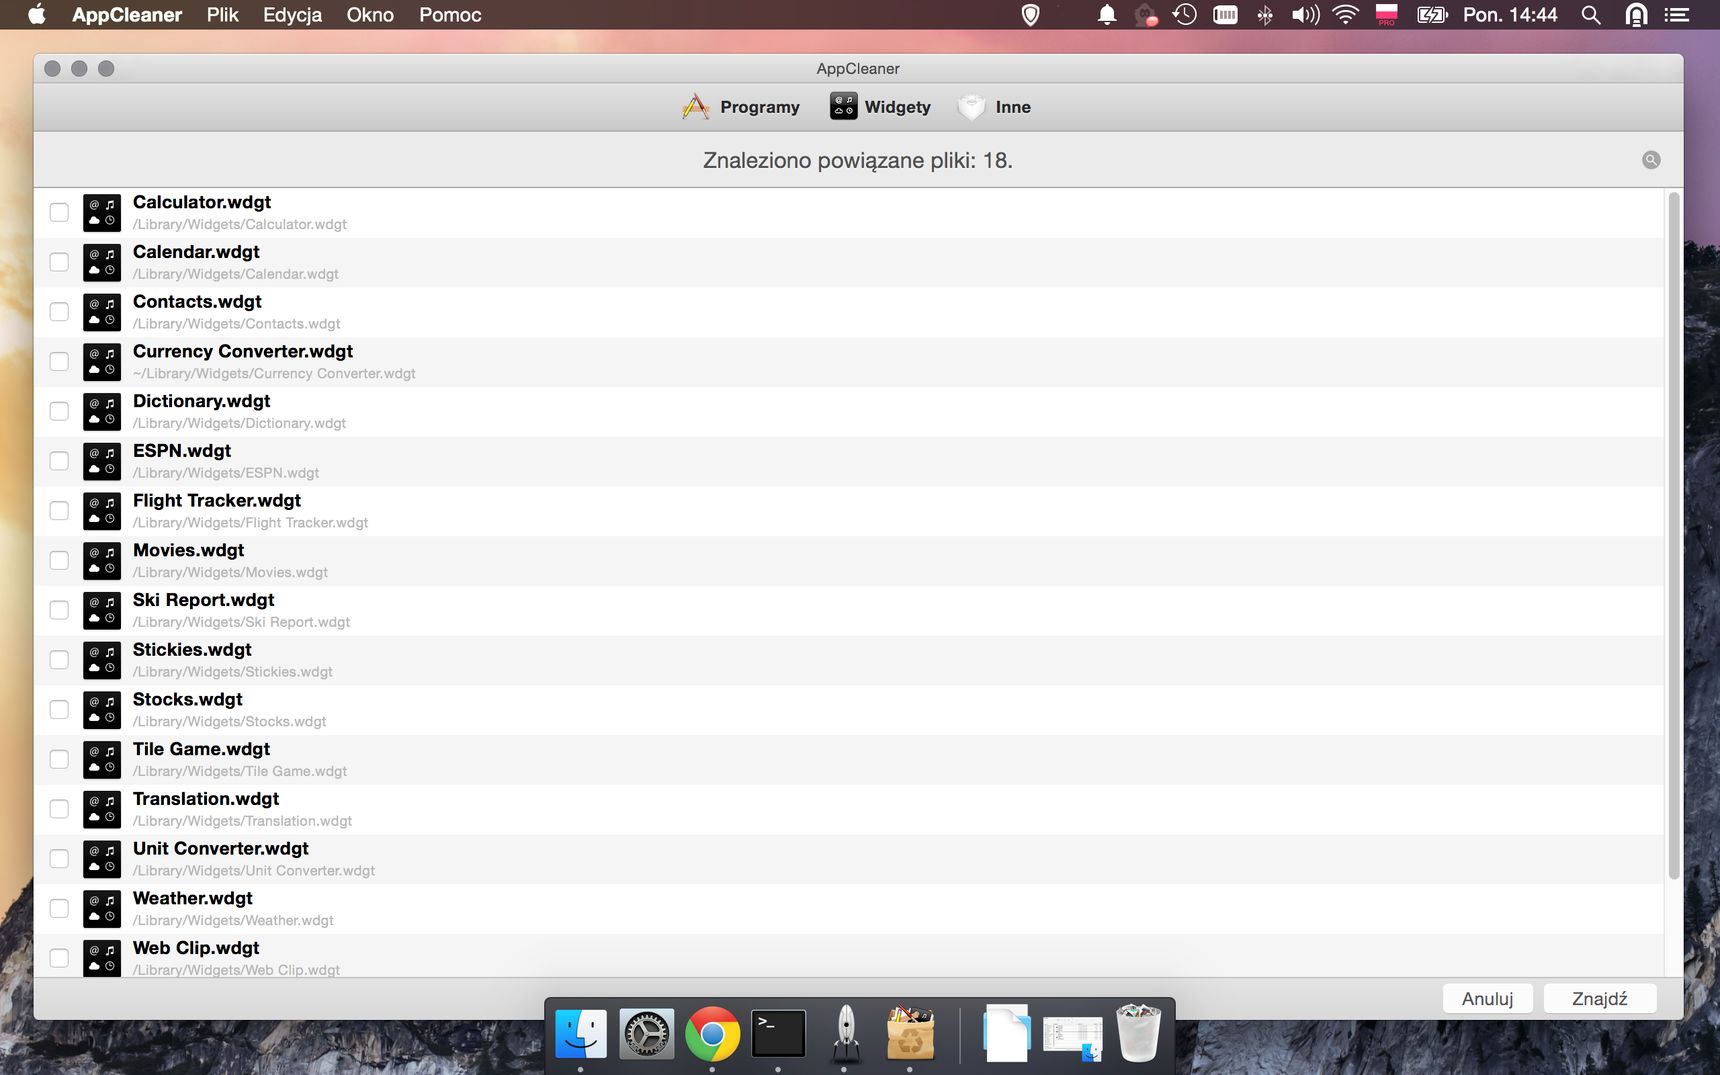Select the Translation.wdgt file name
Viewport: 1720px width, 1075px height.
tap(206, 799)
